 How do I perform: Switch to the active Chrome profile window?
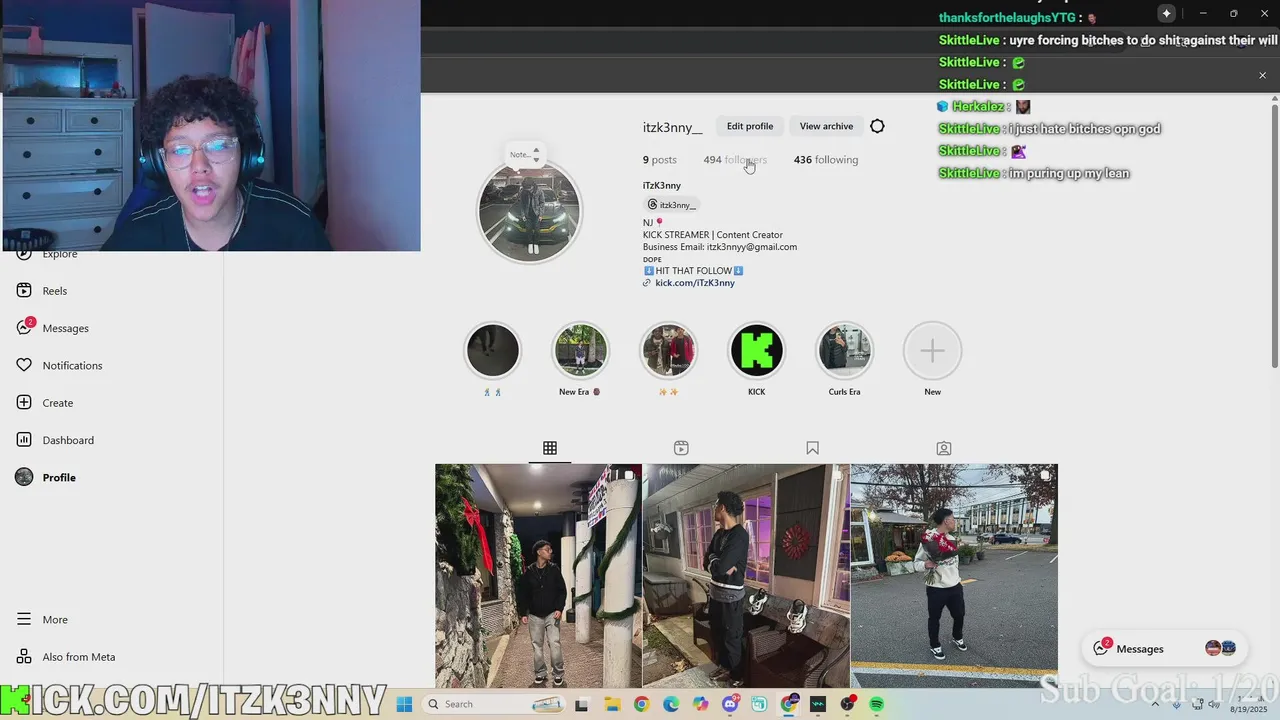[x=789, y=704]
